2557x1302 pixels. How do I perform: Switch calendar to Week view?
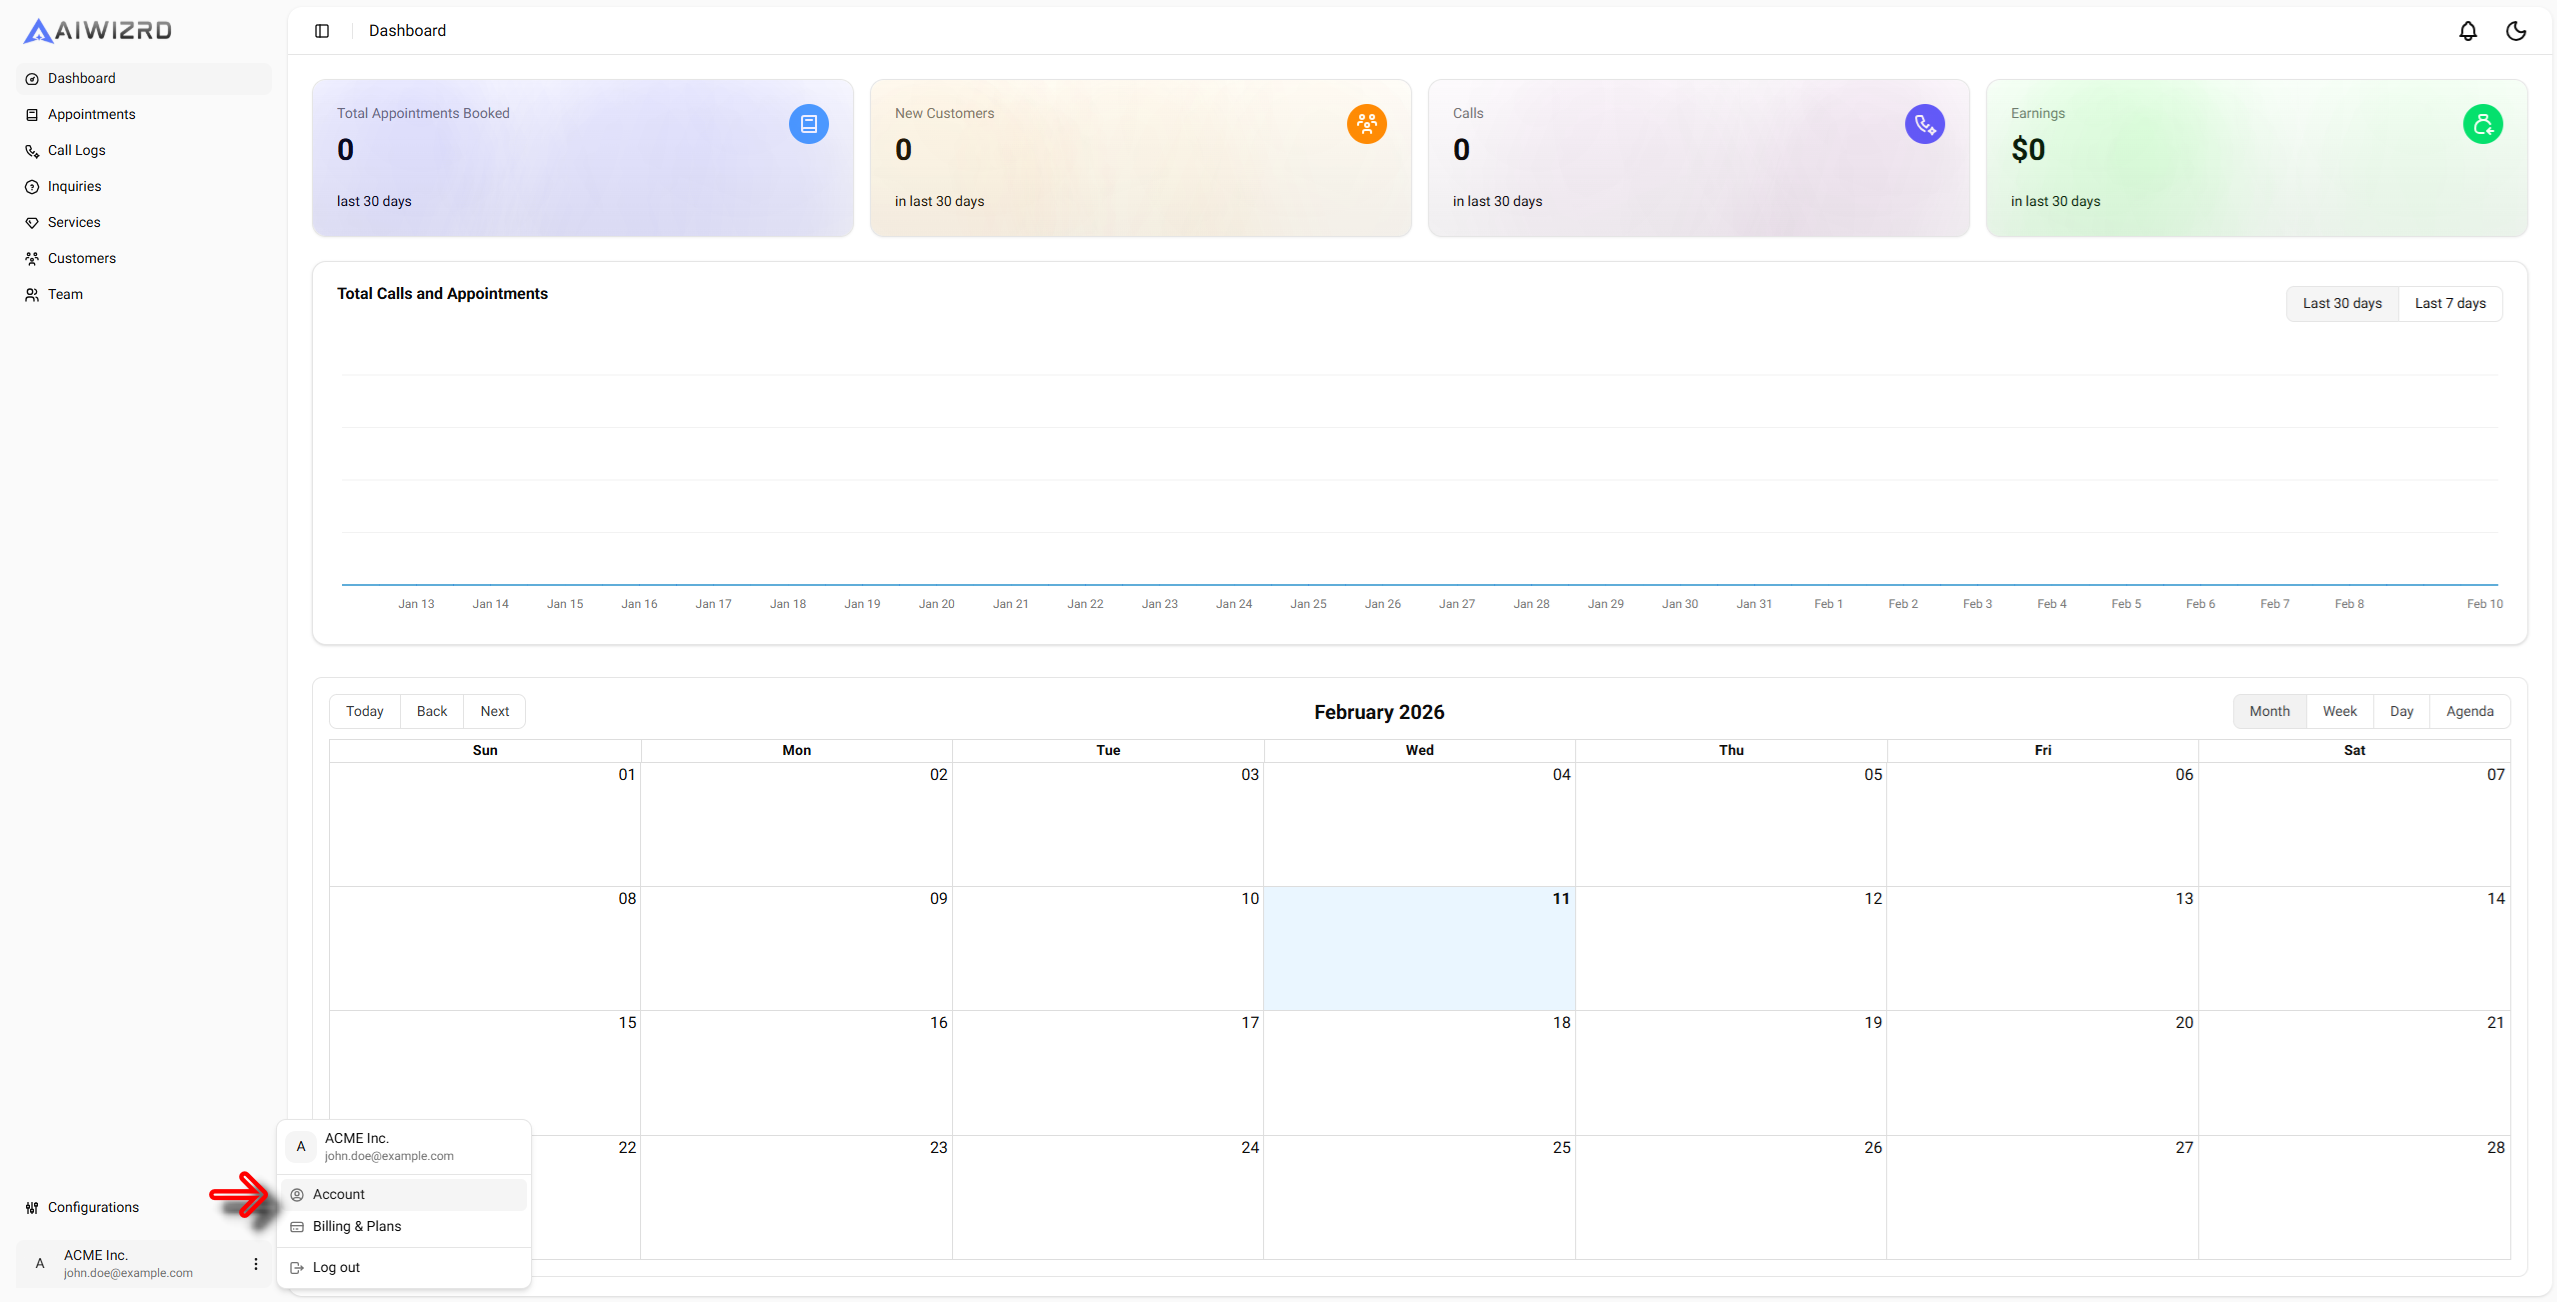pyautogui.click(x=2339, y=711)
